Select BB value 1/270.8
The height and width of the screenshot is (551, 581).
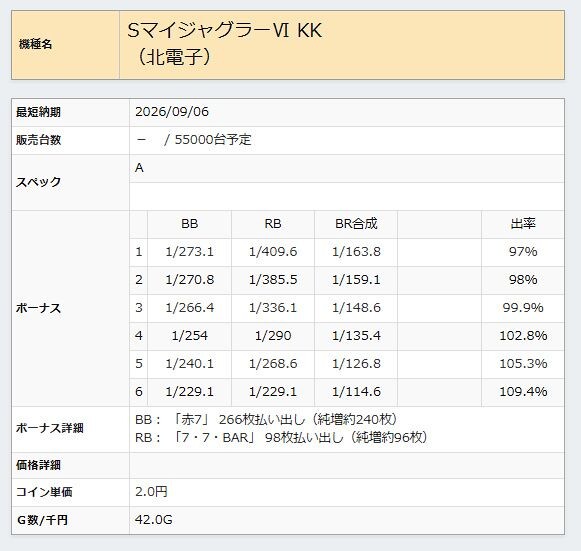coord(189,280)
